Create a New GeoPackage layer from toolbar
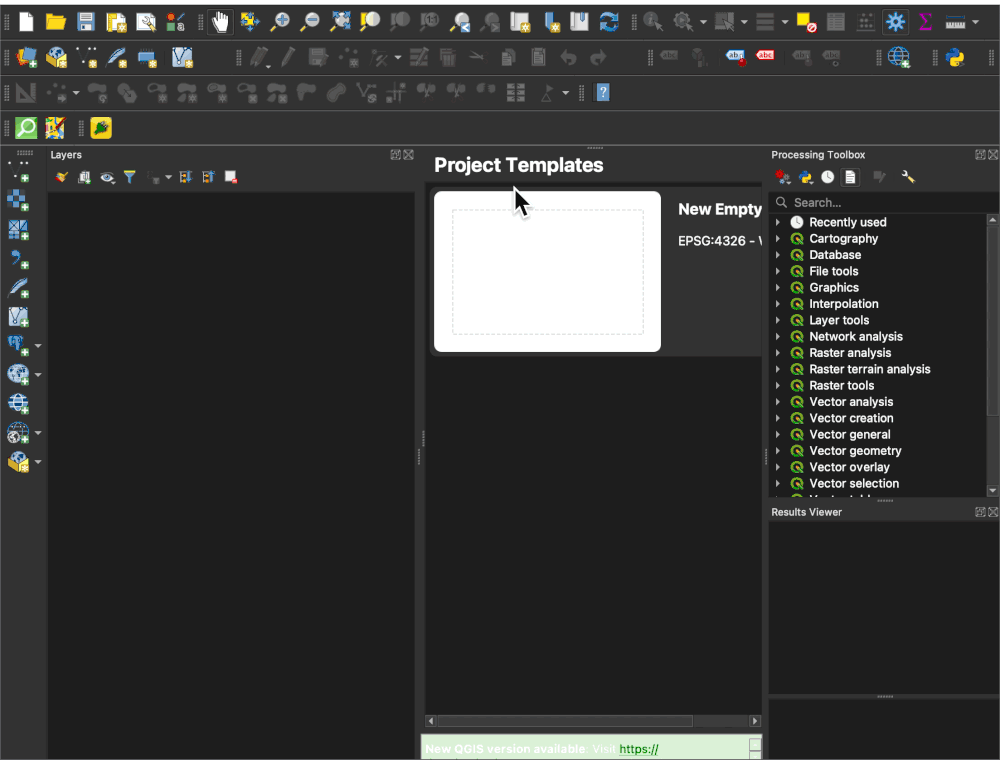The height and width of the screenshot is (760, 1000). [x=57, y=57]
